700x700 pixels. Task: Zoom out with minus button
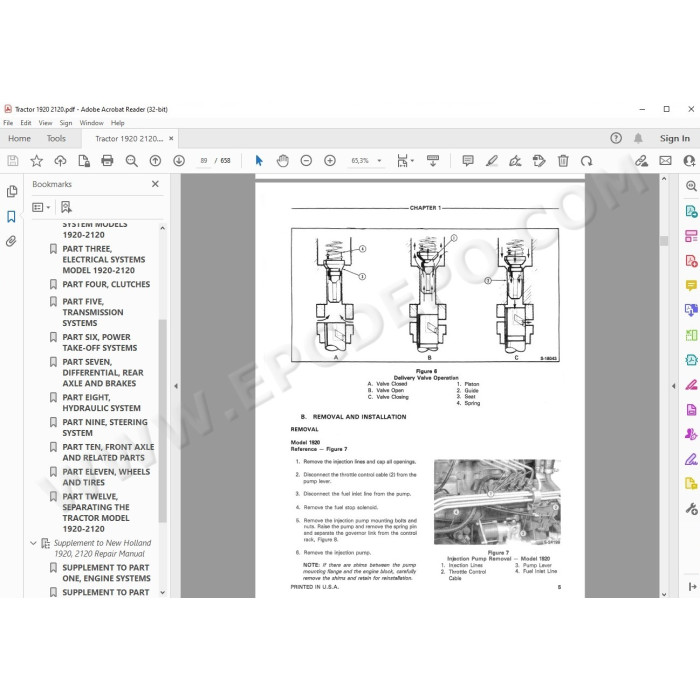coord(306,161)
